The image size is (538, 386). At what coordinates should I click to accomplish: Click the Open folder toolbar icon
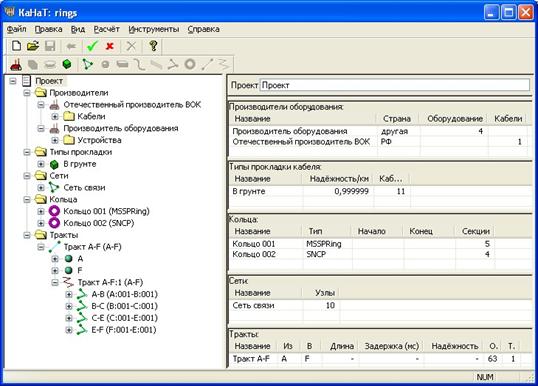tap(33, 46)
